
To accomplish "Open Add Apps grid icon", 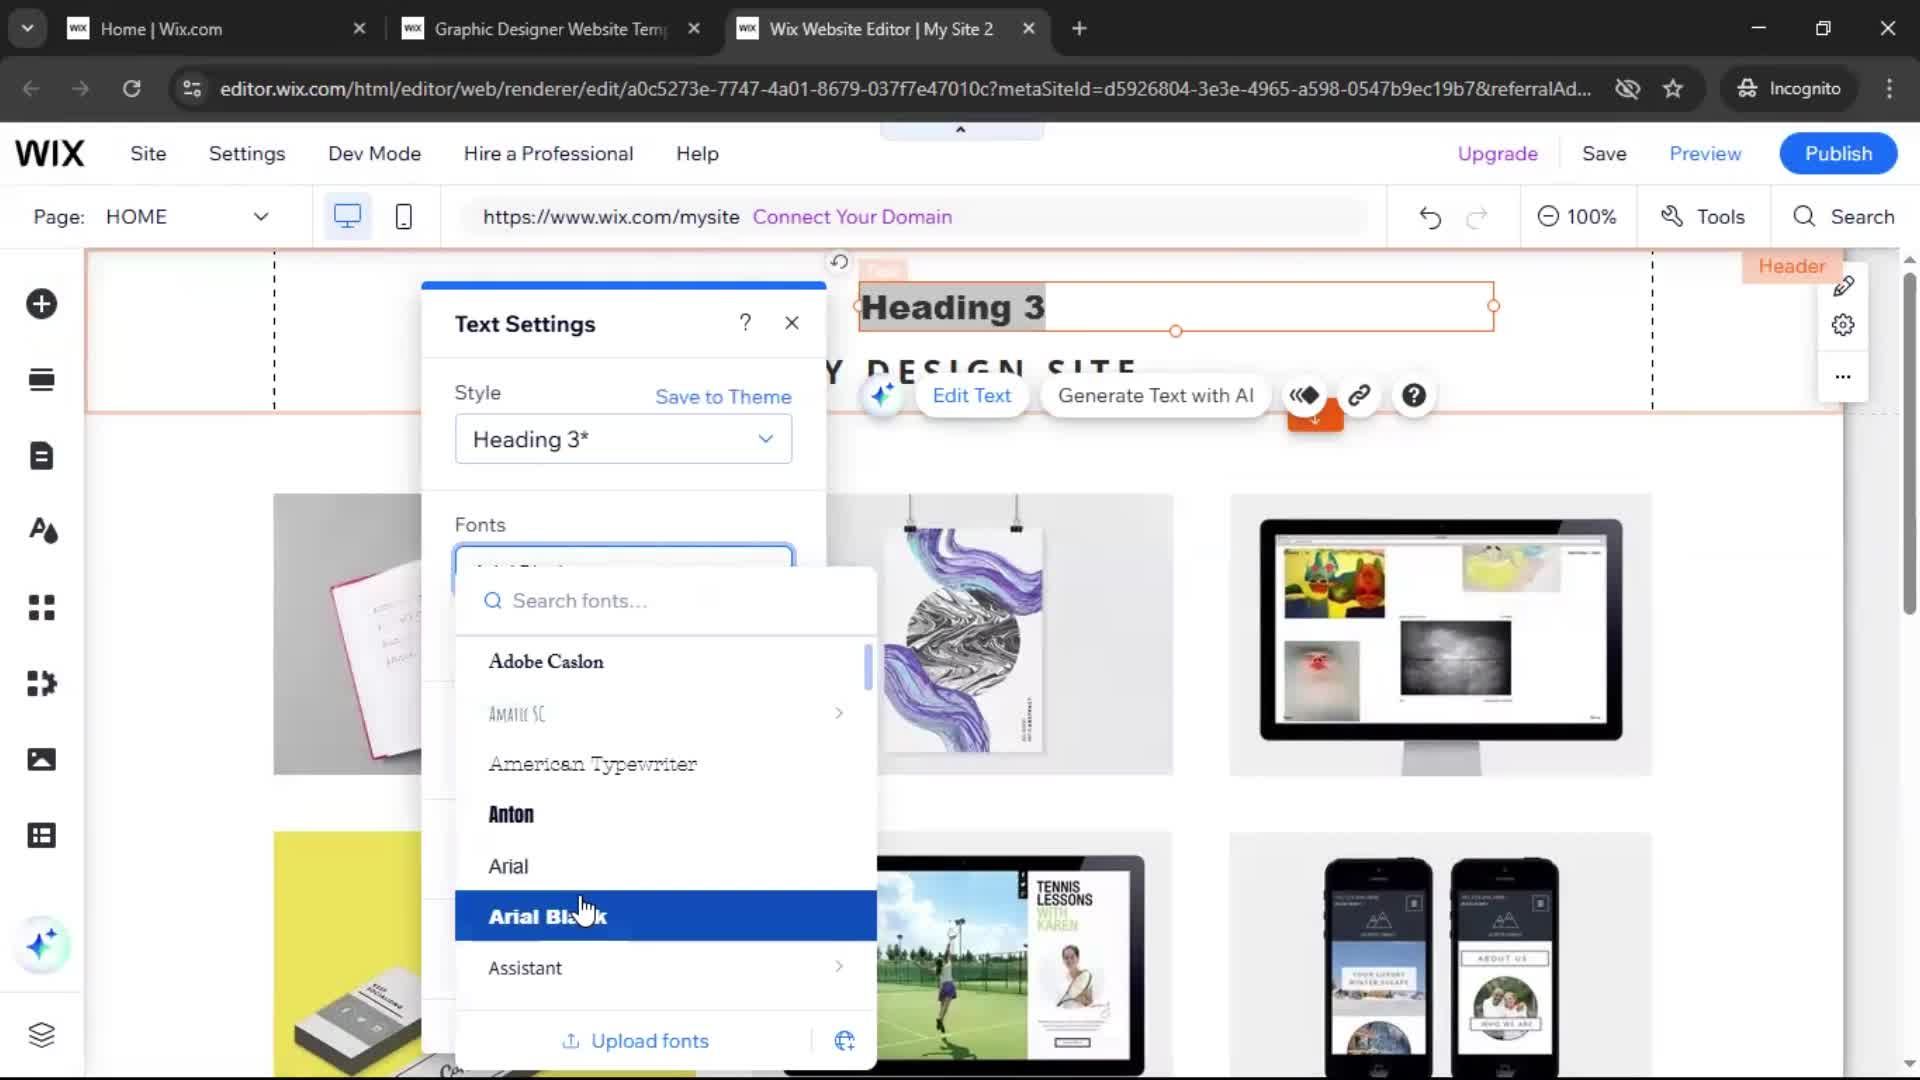I will click(x=41, y=607).
